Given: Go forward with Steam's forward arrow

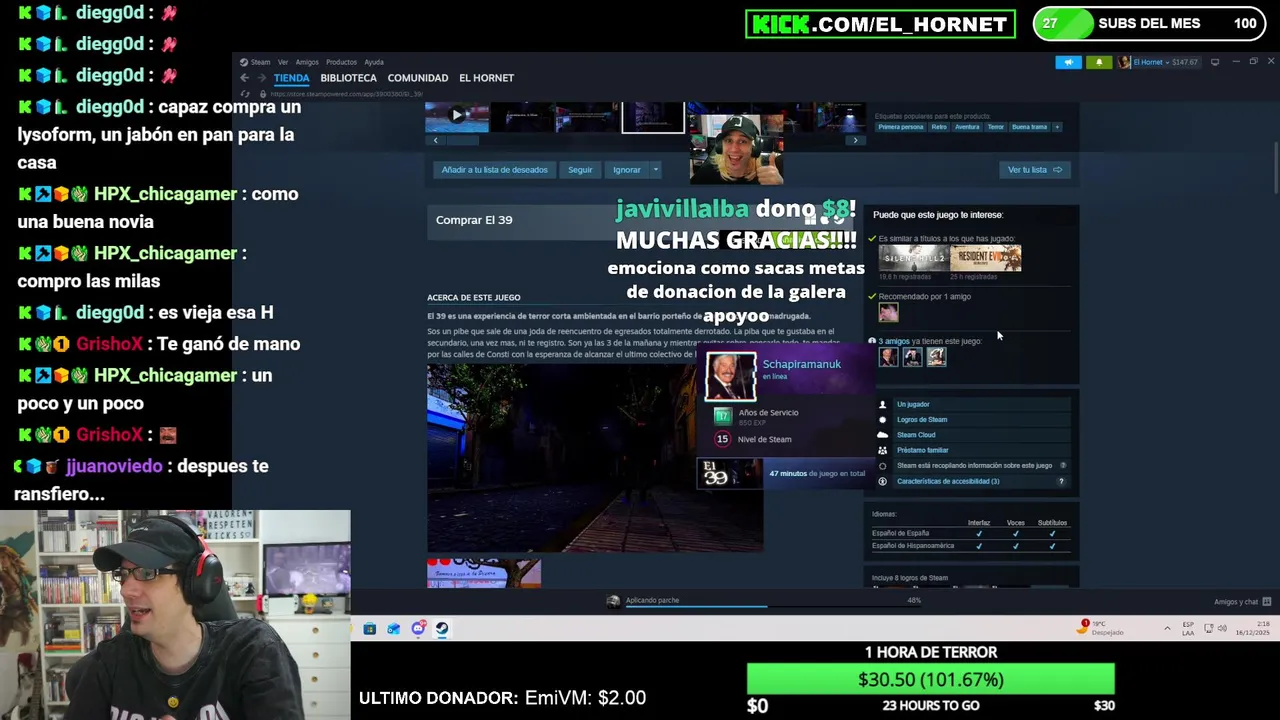Looking at the screenshot, I should click(x=262, y=78).
